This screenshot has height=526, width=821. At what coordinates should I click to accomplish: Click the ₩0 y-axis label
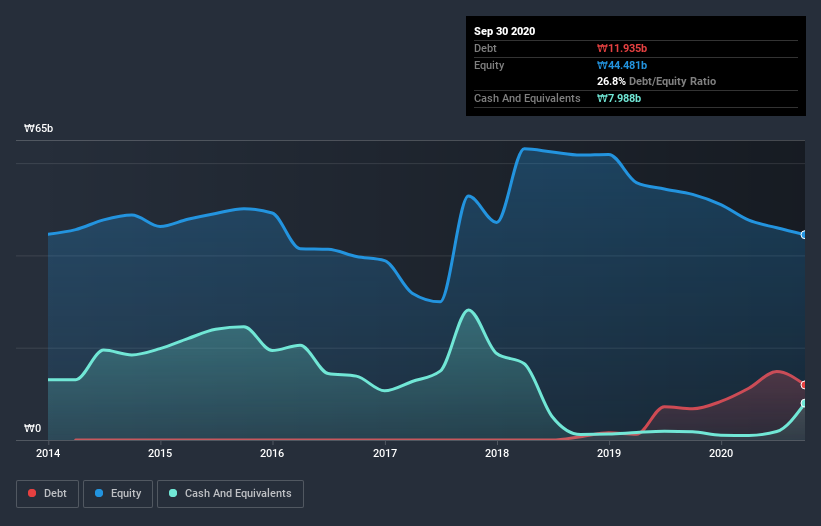[x=32, y=428]
